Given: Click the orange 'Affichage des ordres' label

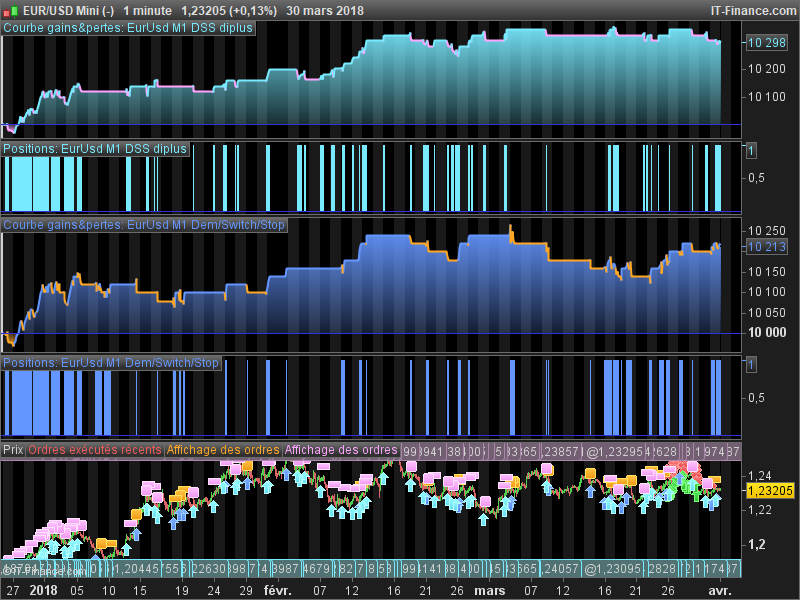Looking at the screenshot, I should point(223,450).
